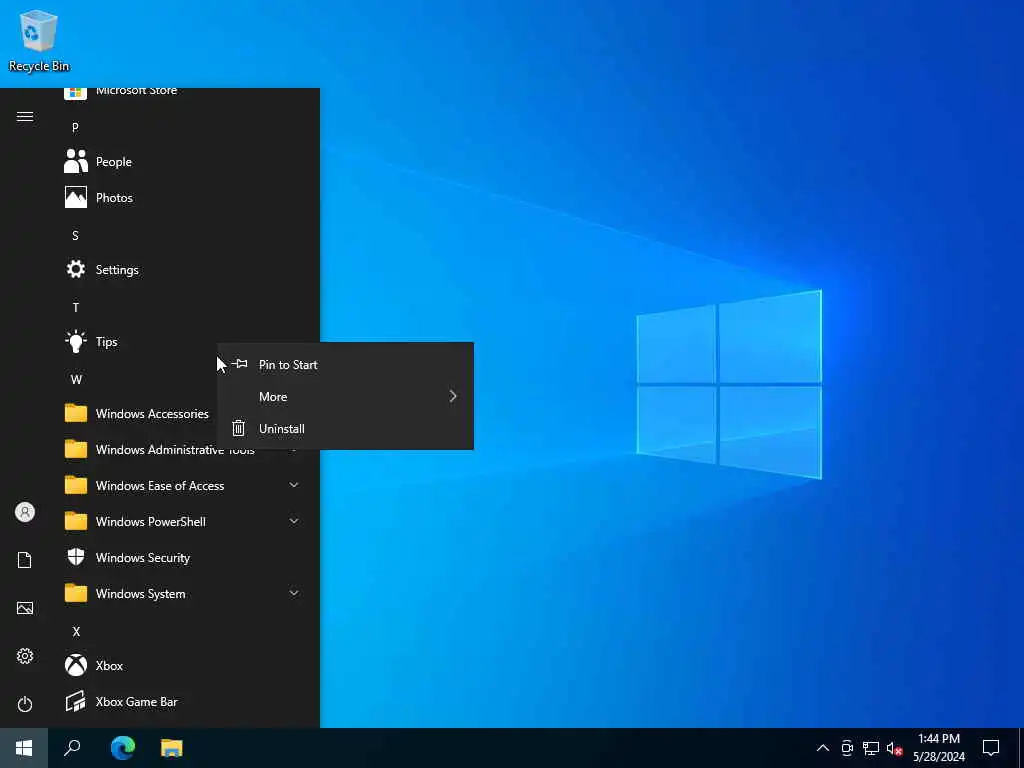Image resolution: width=1024 pixels, height=768 pixels.
Task: Launch Microsoft Edge from the taskbar
Action: (x=123, y=748)
